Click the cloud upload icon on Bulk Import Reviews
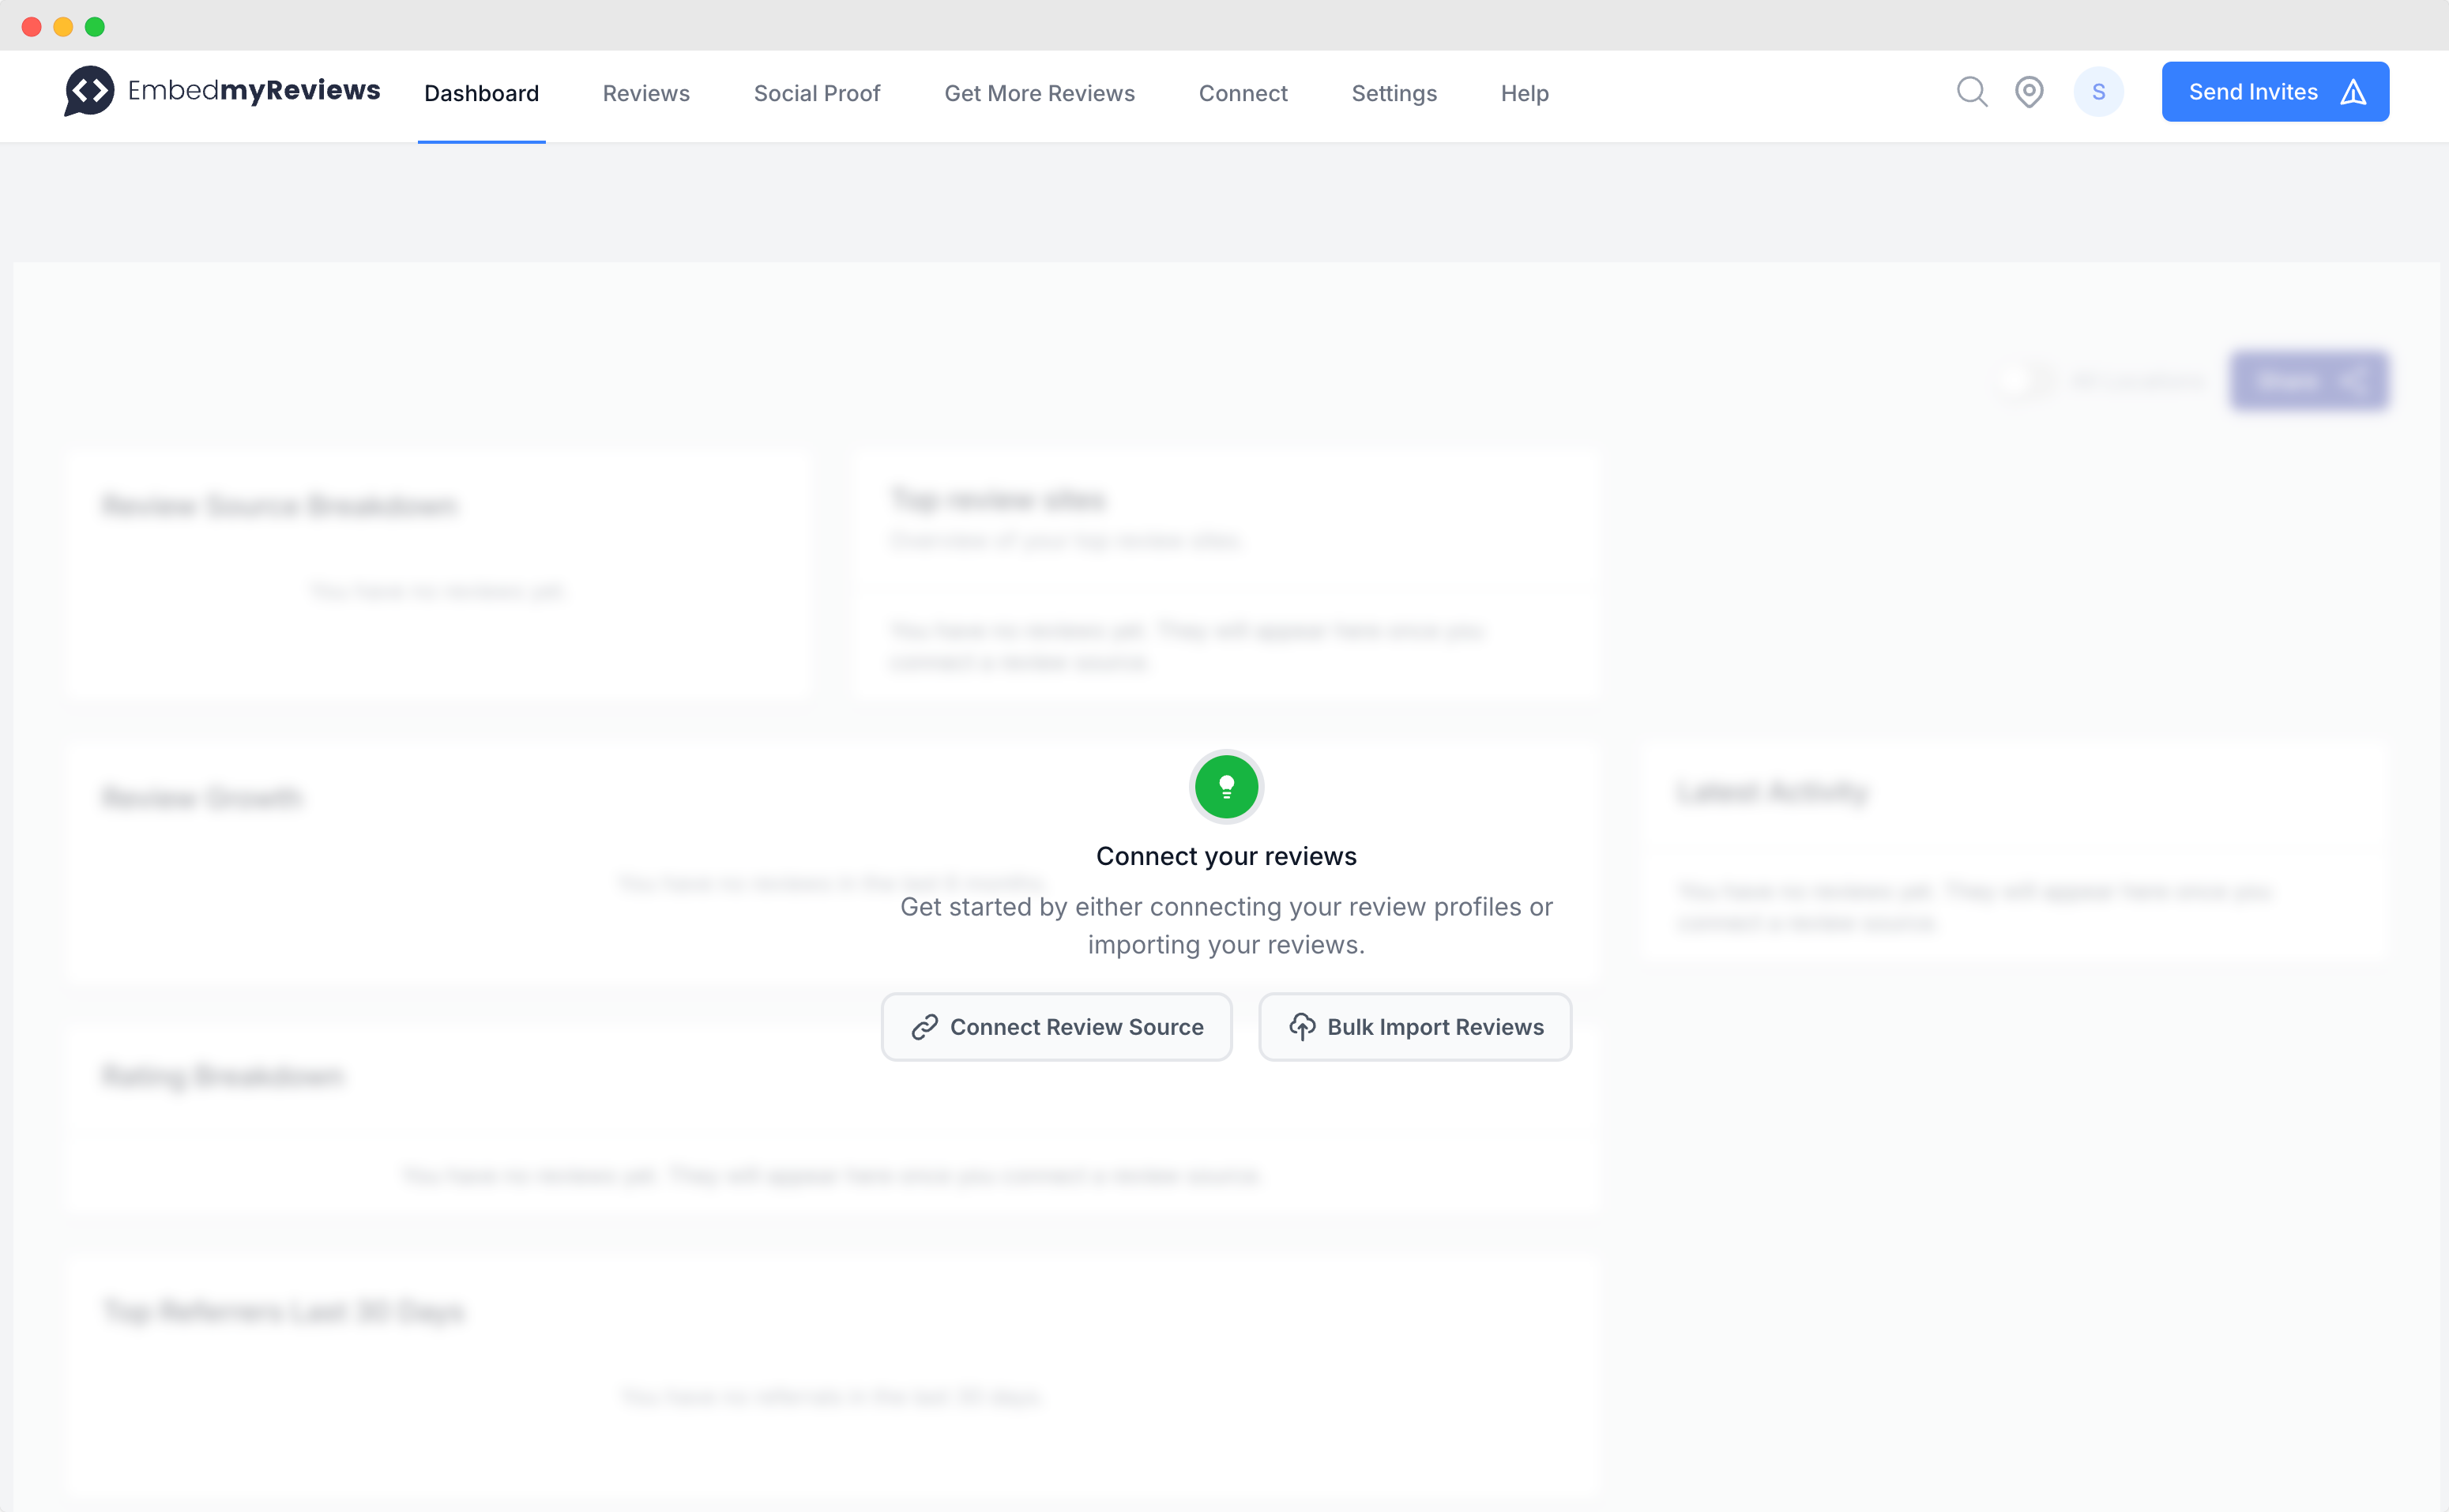The image size is (2449, 1512). (1301, 1027)
